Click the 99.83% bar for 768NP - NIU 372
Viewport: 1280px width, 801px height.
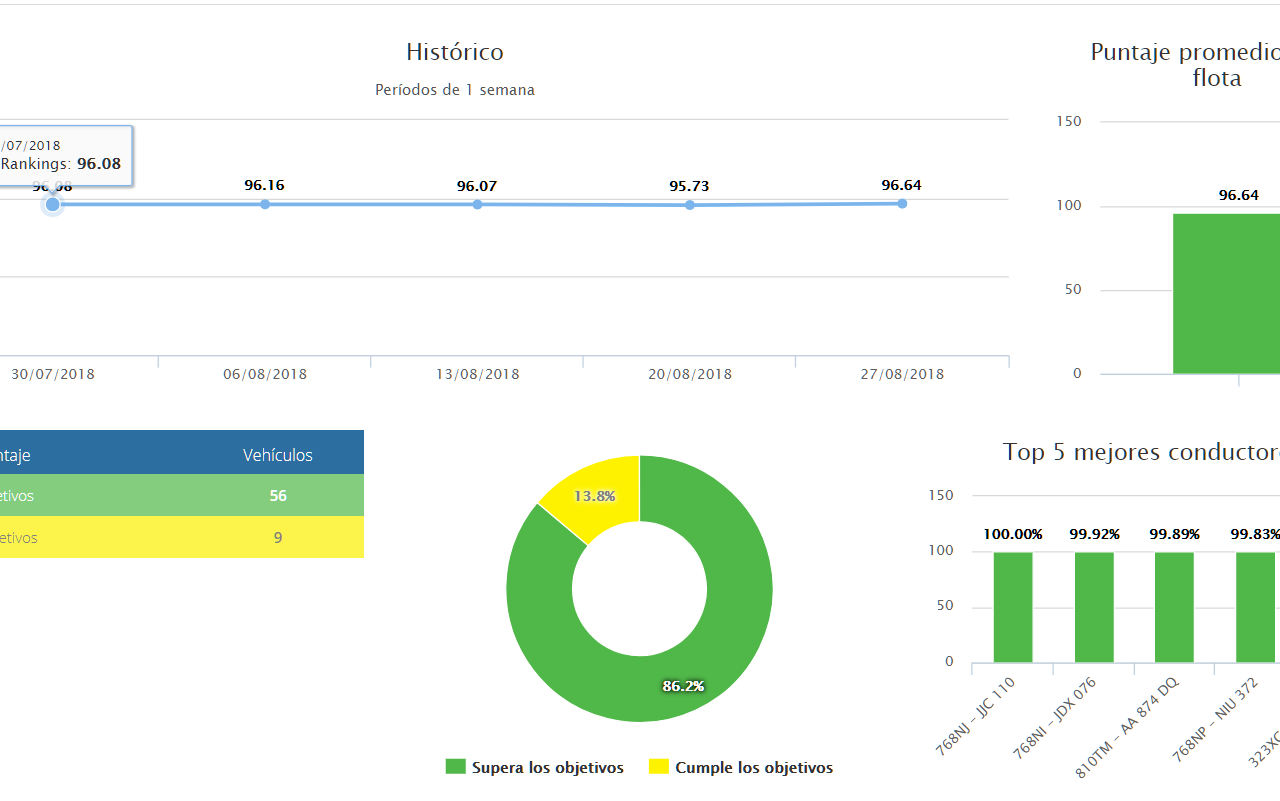1255,606
